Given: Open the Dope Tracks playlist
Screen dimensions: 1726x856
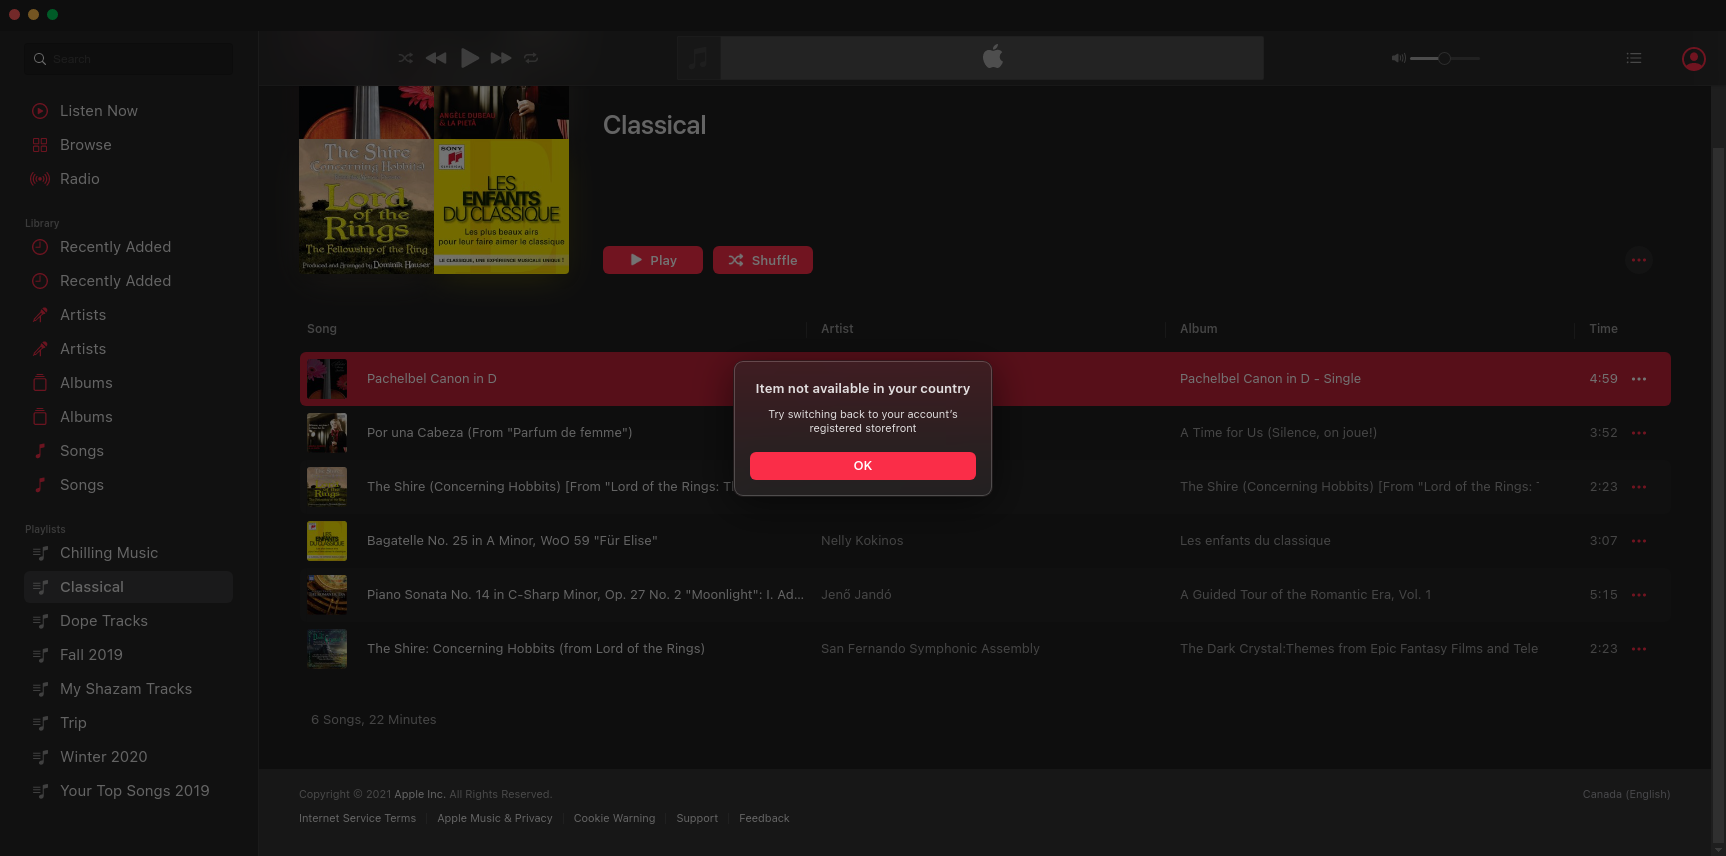Looking at the screenshot, I should [x=104, y=621].
